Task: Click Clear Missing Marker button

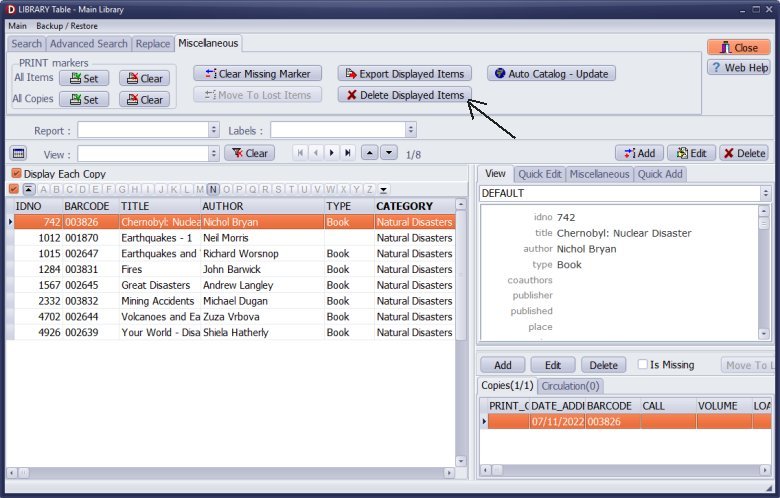Action: (x=257, y=74)
